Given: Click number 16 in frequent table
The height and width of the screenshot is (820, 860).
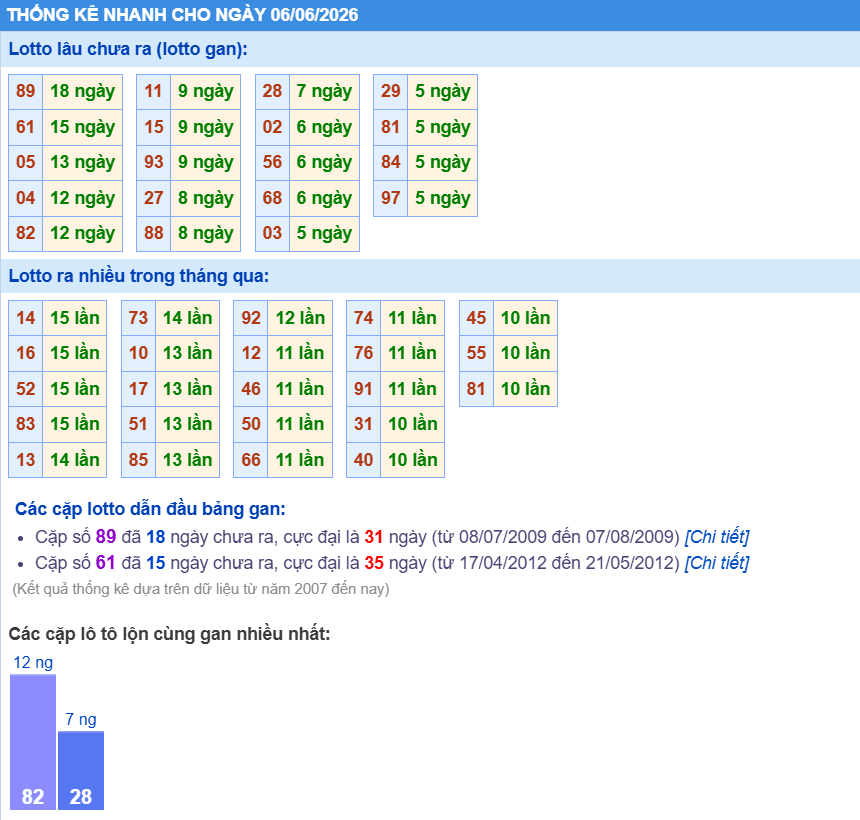Looking at the screenshot, I should click(x=26, y=353).
